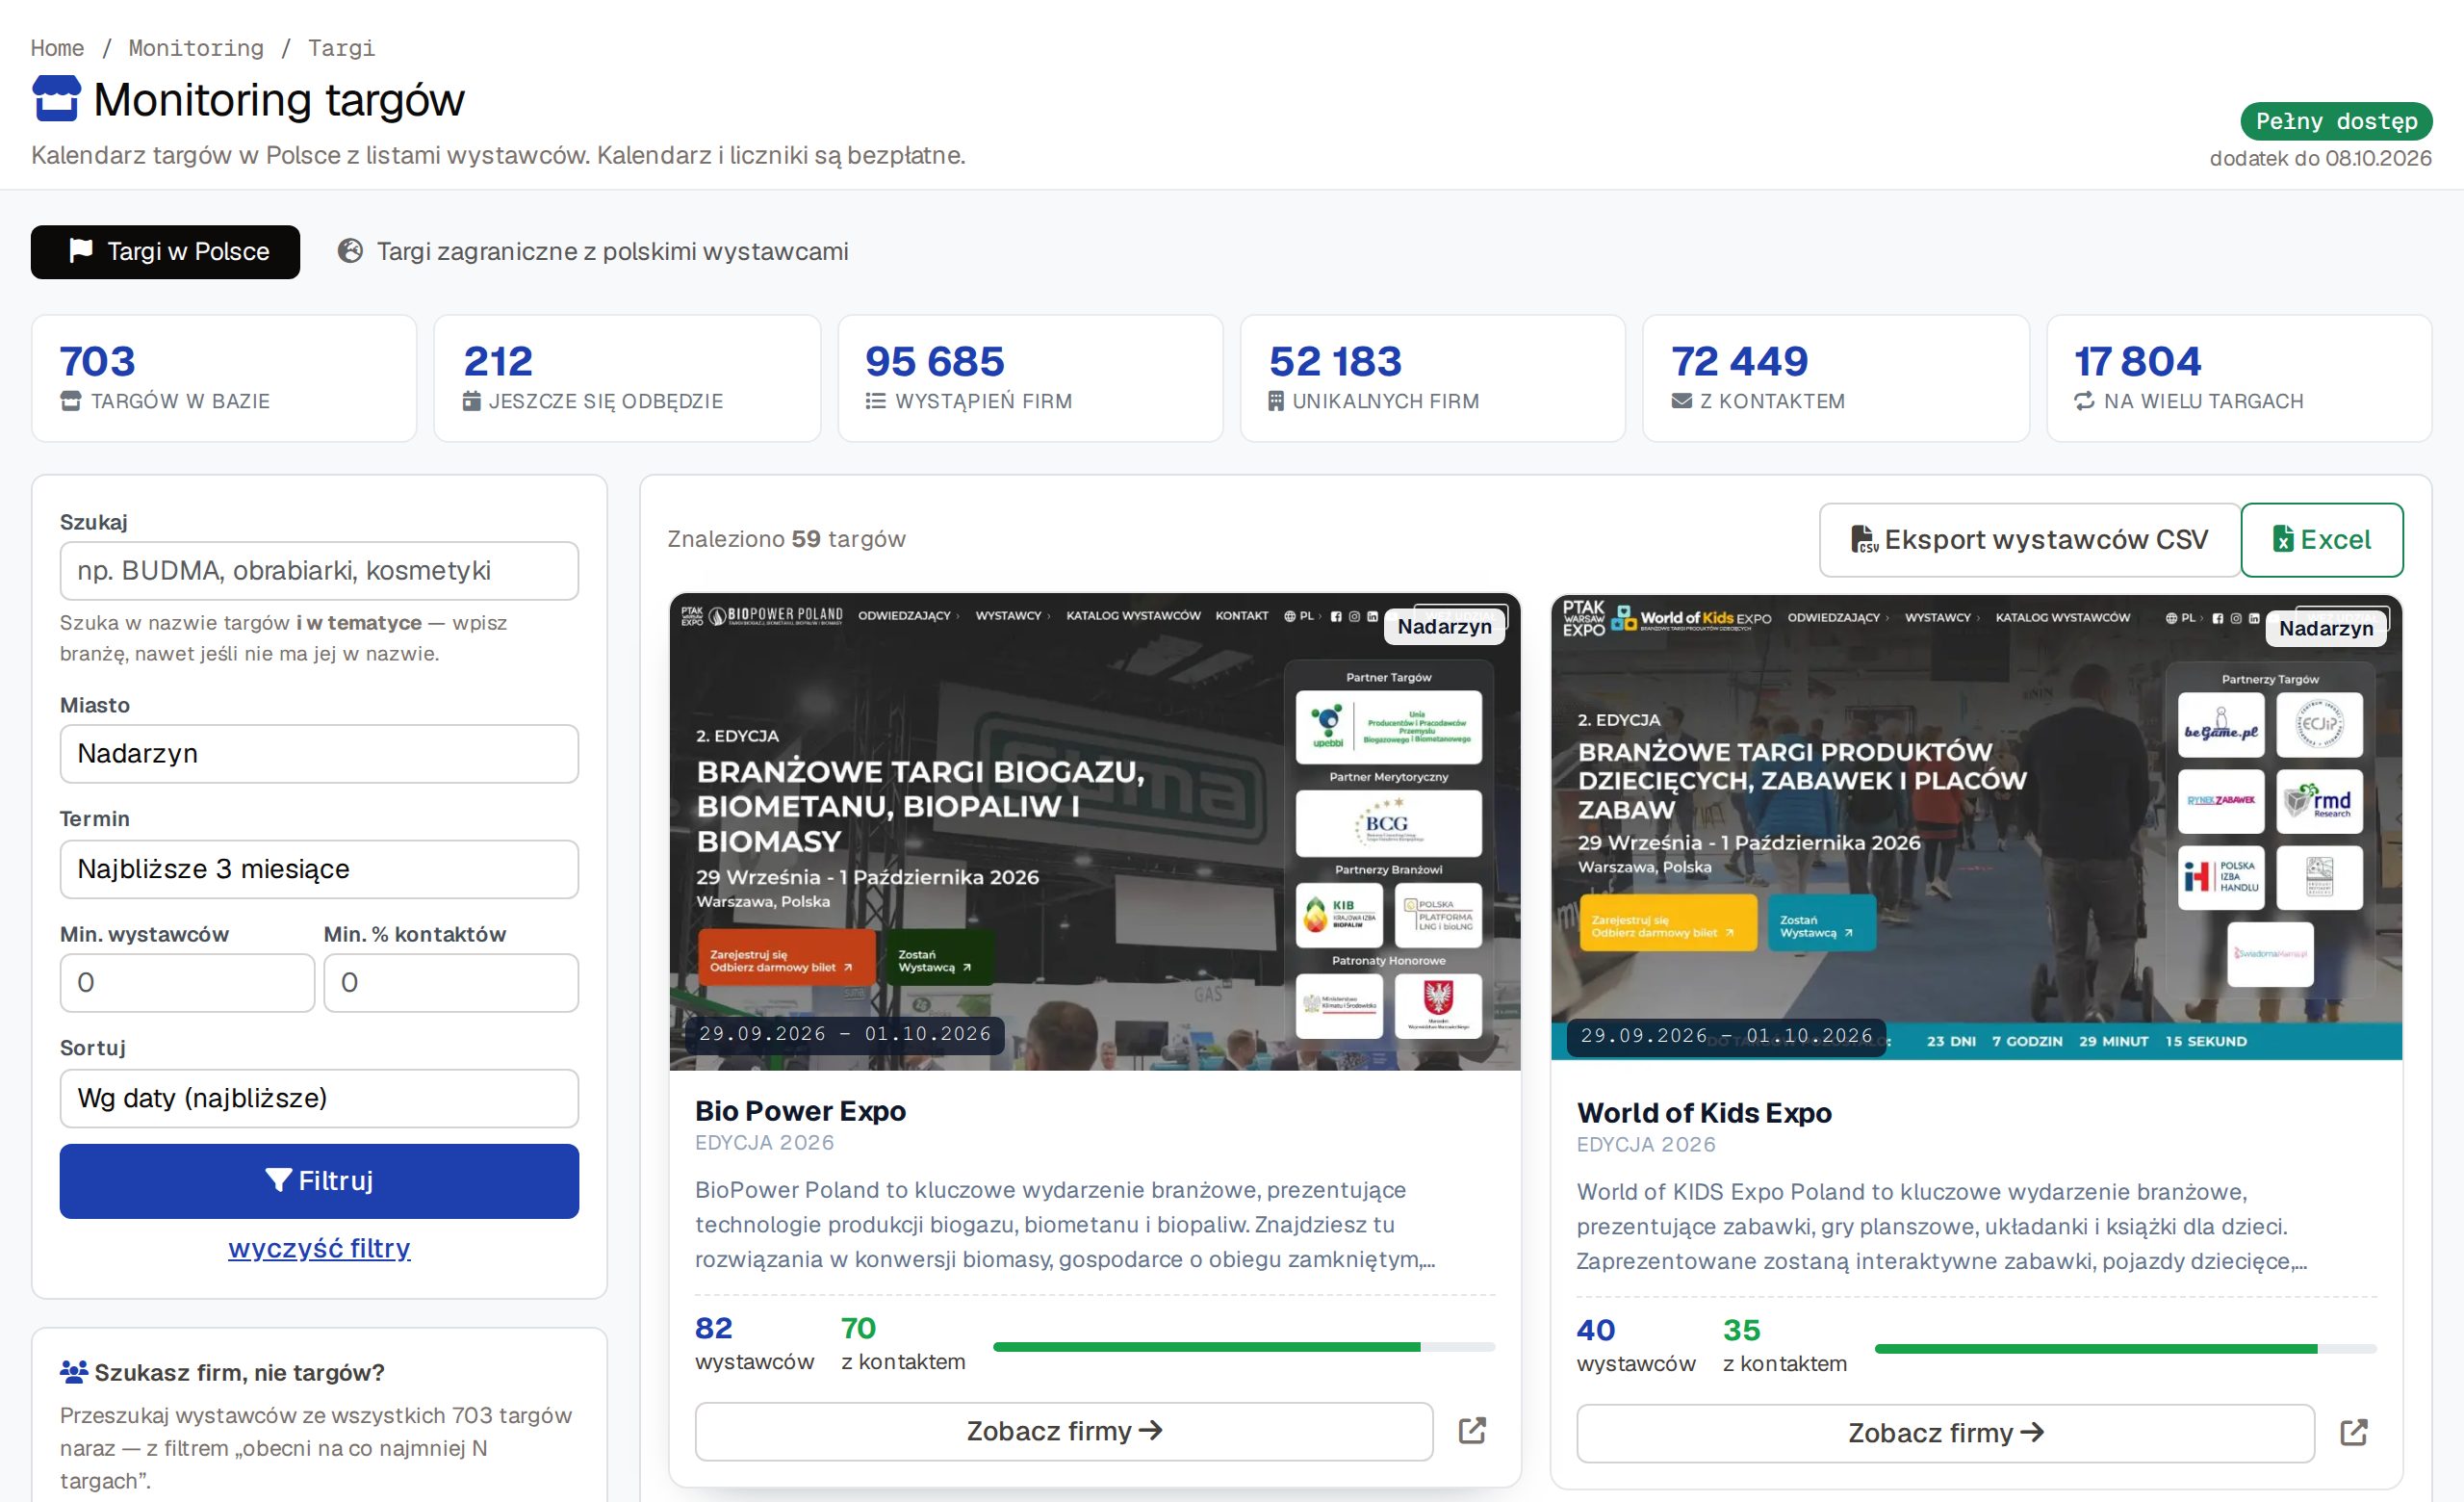Click the Filtruj button
2464x1502 pixels.
pyautogui.click(x=319, y=1181)
